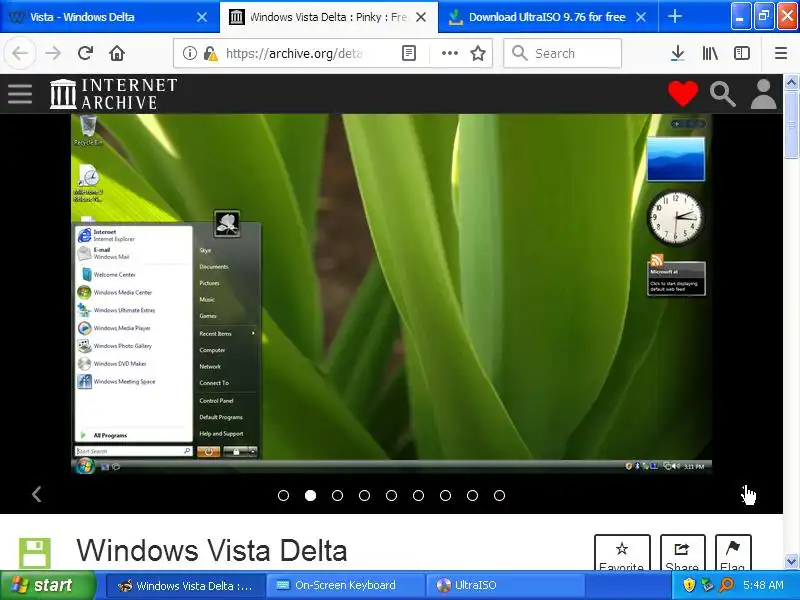Click the Windows Vista Delta heading text
Image resolution: width=800 pixels, height=600 pixels.
[x=212, y=551]
